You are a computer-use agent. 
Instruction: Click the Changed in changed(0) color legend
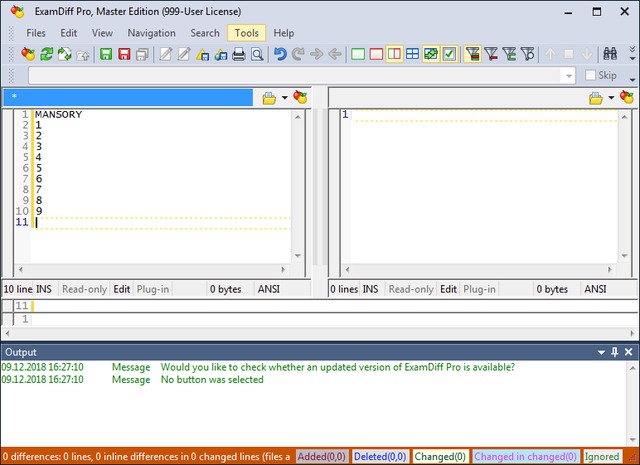[525, 456]
